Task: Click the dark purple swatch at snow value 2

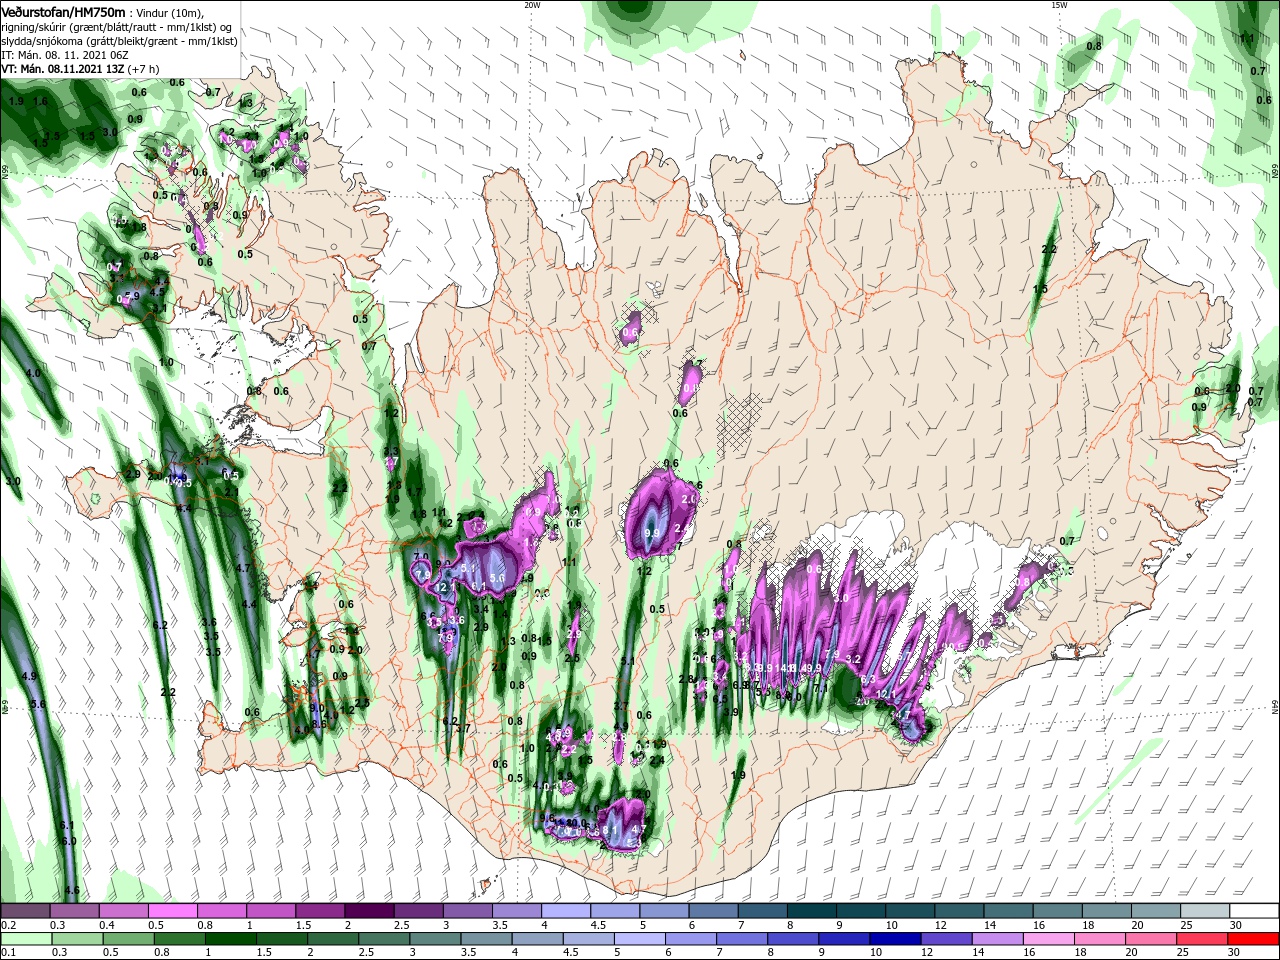Action: [369, 912]
